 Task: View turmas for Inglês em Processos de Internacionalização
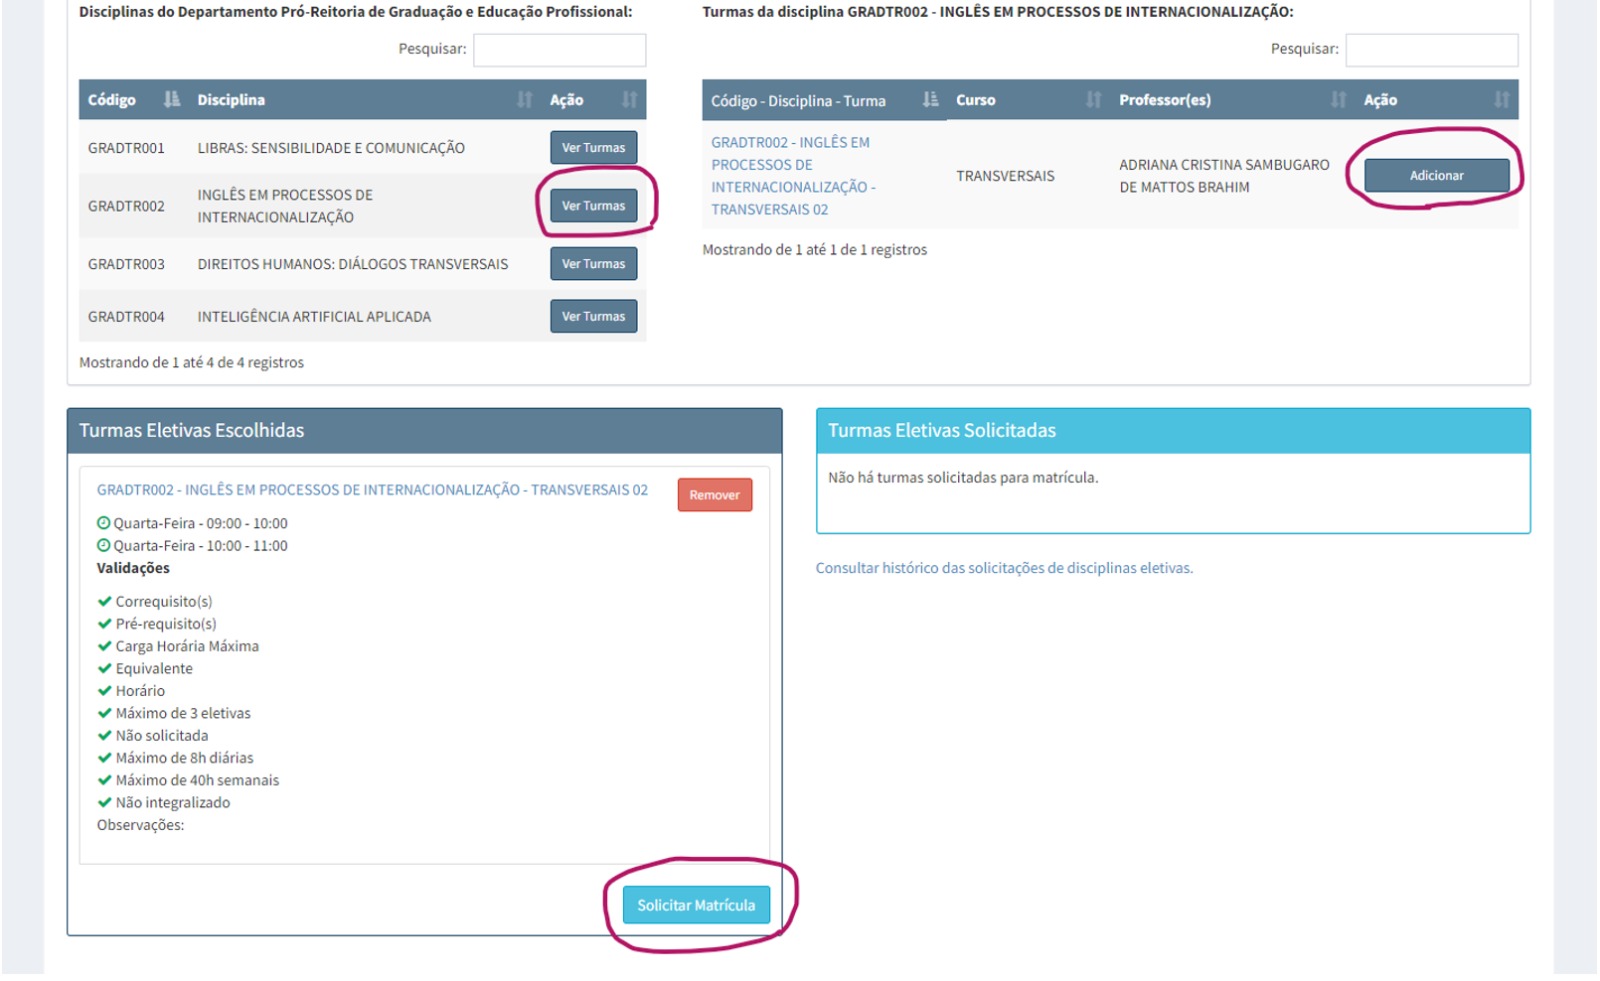click(x=593, y=205)
